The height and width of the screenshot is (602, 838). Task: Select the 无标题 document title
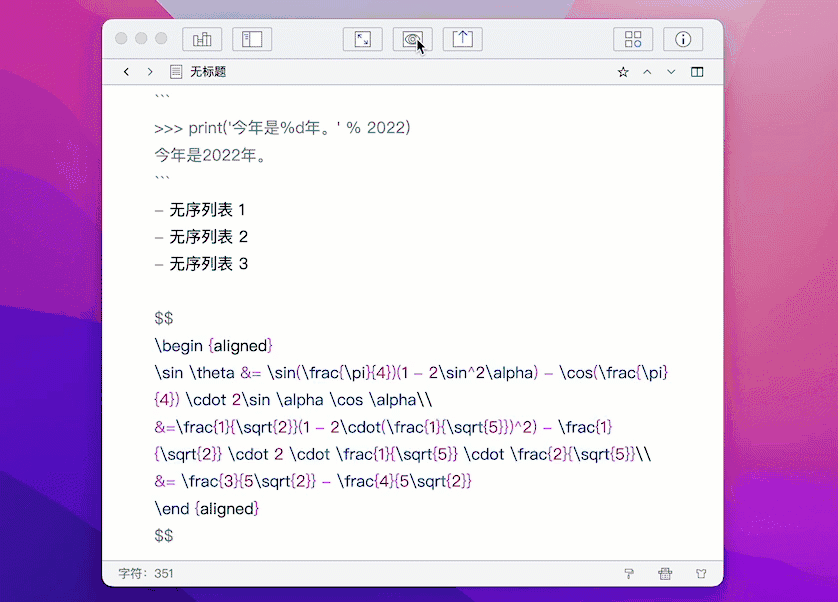tap(208, 72)
